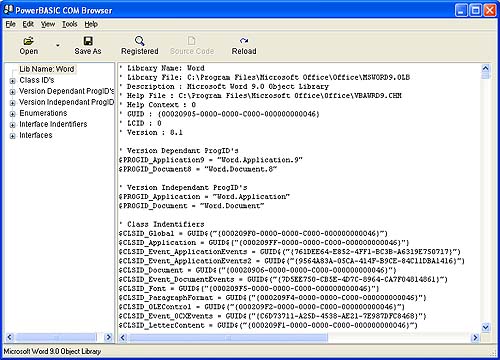Click the Reload arrow icon

pyautogui.click(x=244, y=41)
